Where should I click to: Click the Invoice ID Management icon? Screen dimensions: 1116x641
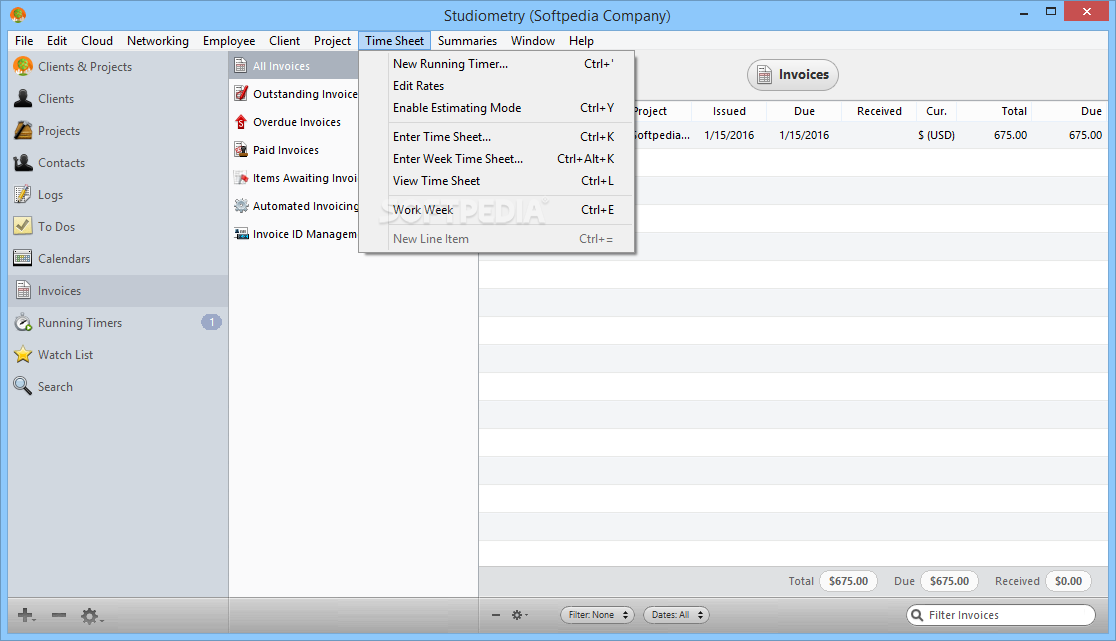[241, 233]
